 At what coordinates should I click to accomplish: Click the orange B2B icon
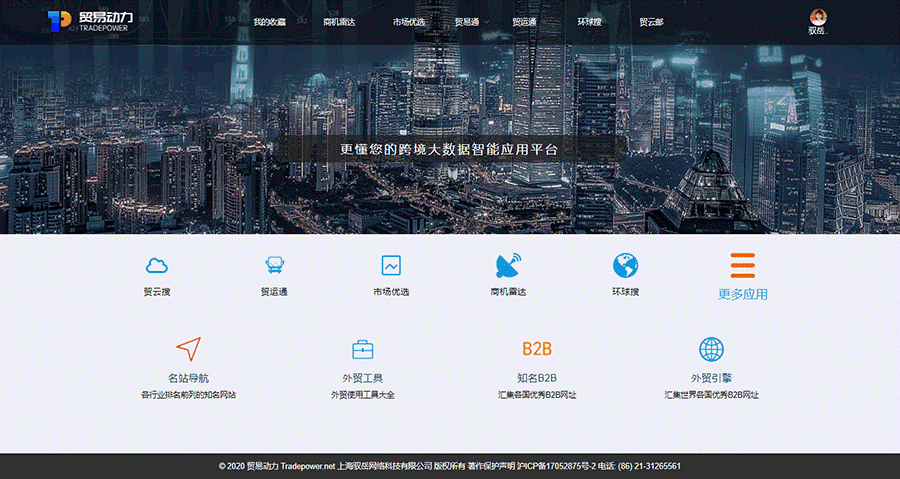537,349
